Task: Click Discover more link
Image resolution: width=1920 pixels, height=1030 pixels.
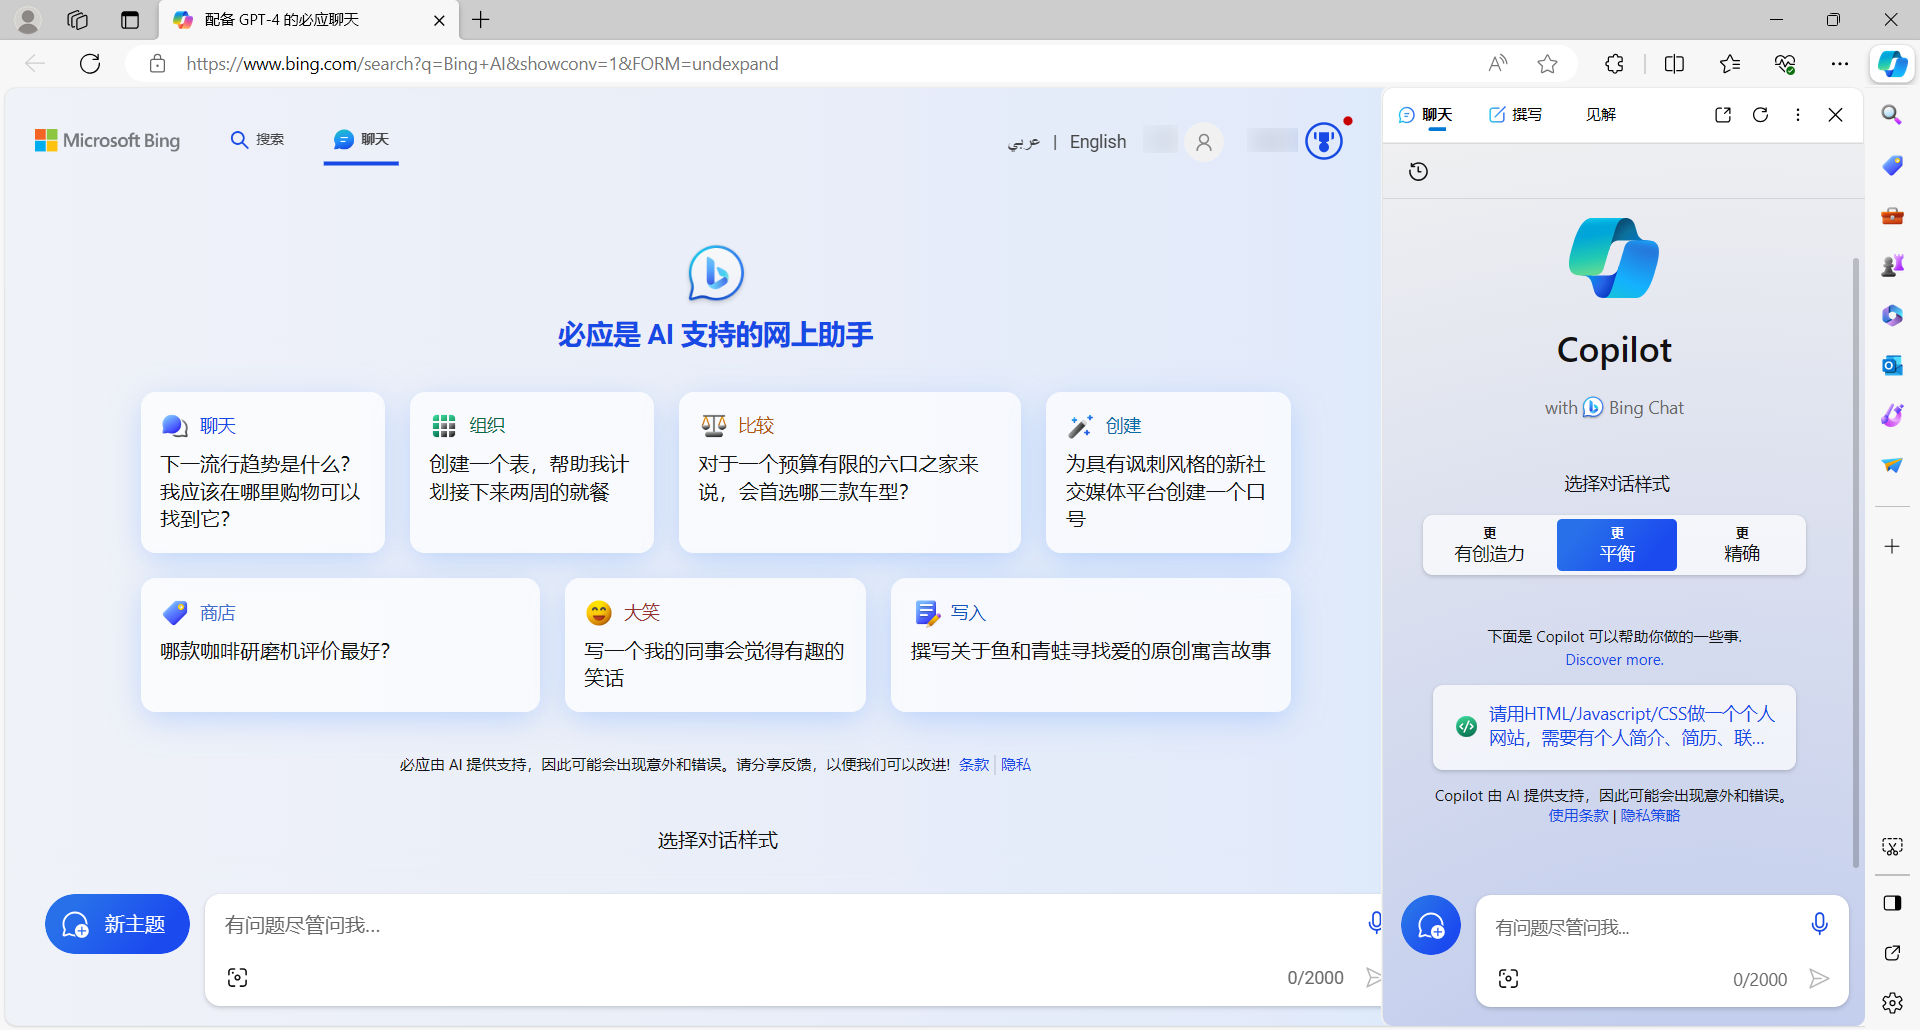Action: [1615, 660]
